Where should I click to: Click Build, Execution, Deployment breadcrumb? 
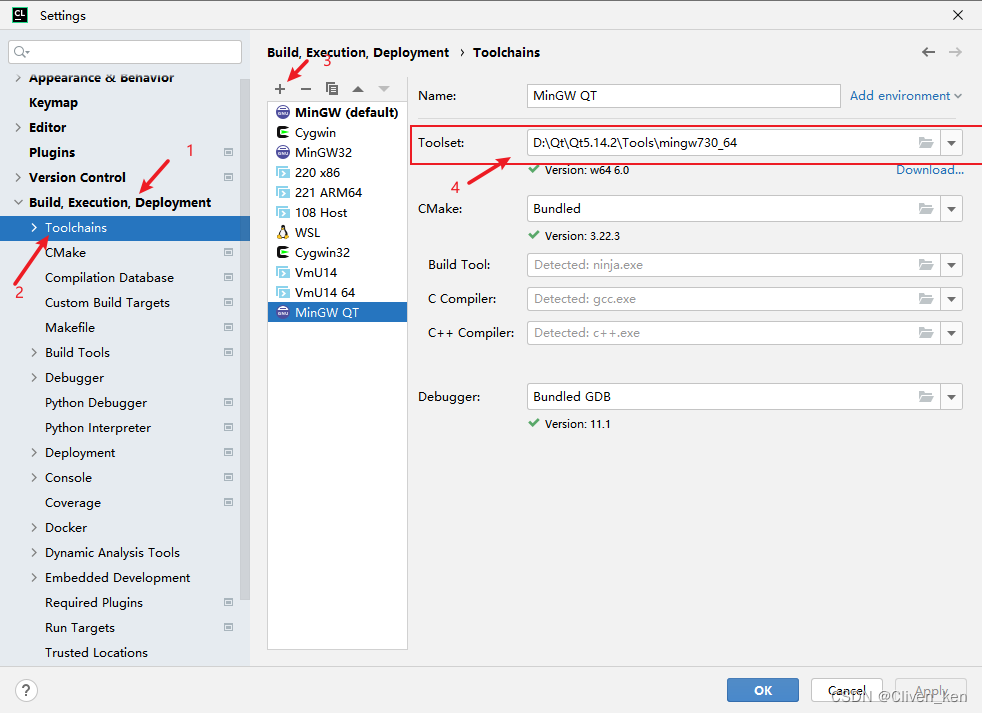[x=358, y=53]
